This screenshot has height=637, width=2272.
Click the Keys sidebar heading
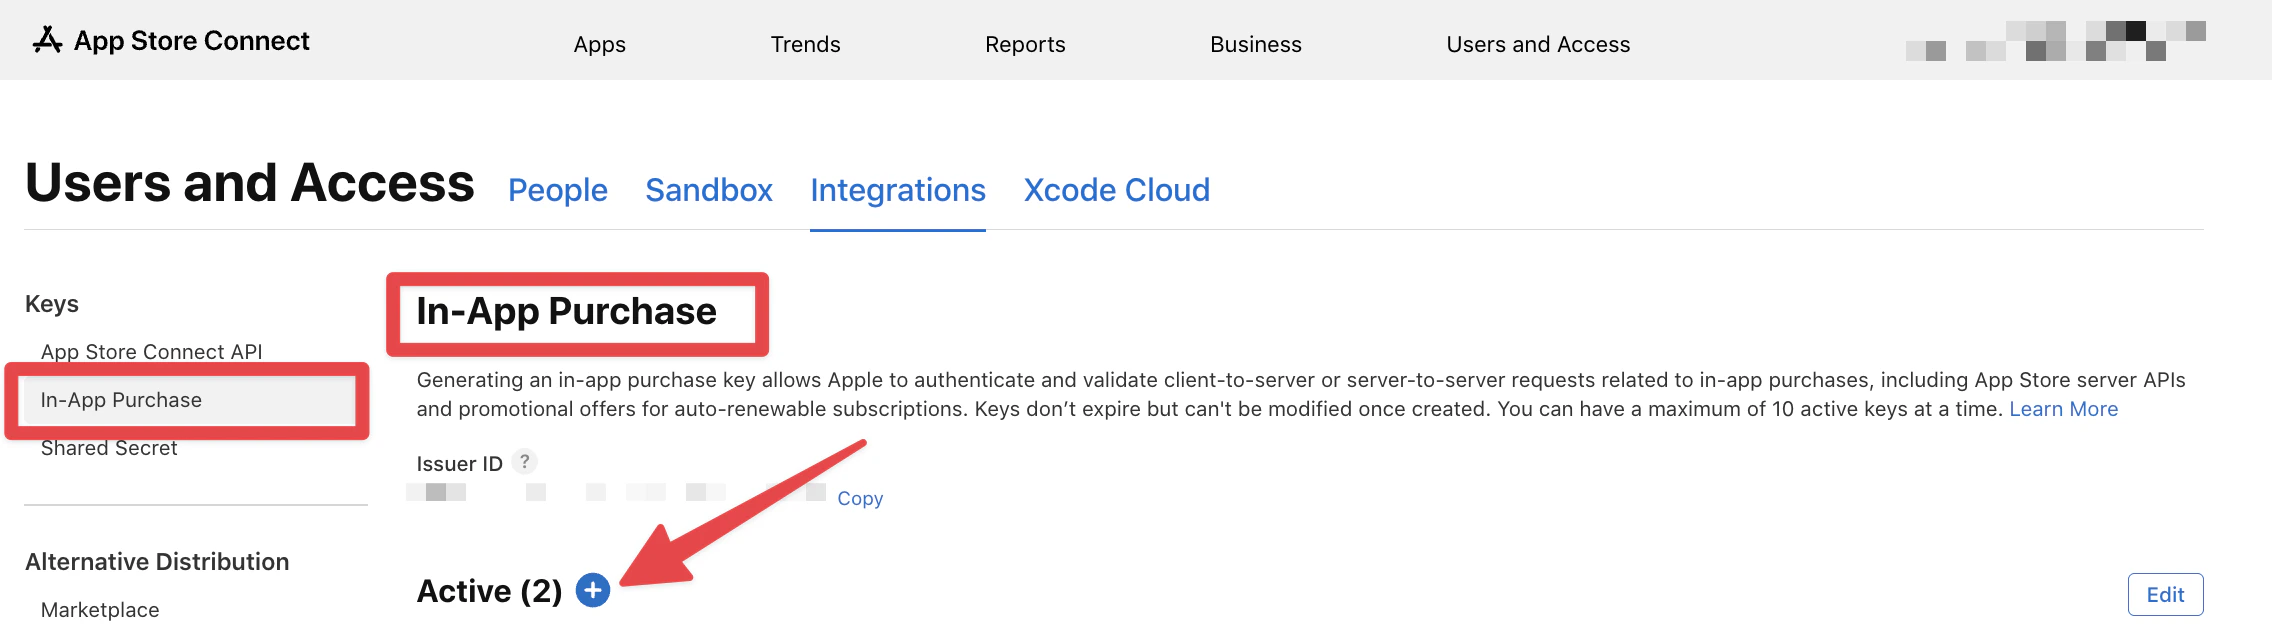point(52,304)
